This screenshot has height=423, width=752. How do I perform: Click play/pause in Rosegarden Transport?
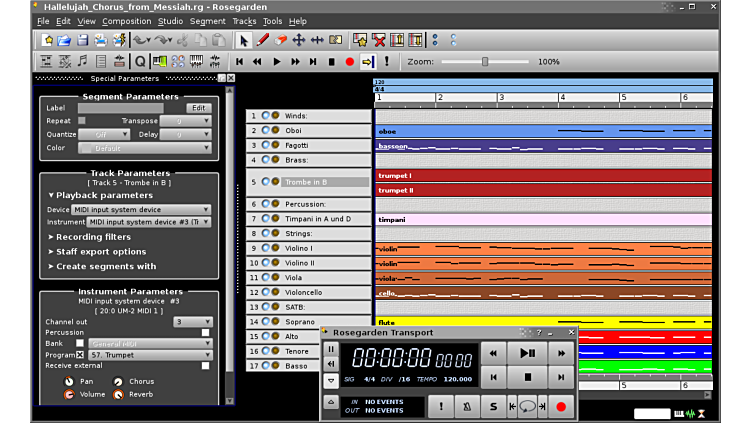527,353
